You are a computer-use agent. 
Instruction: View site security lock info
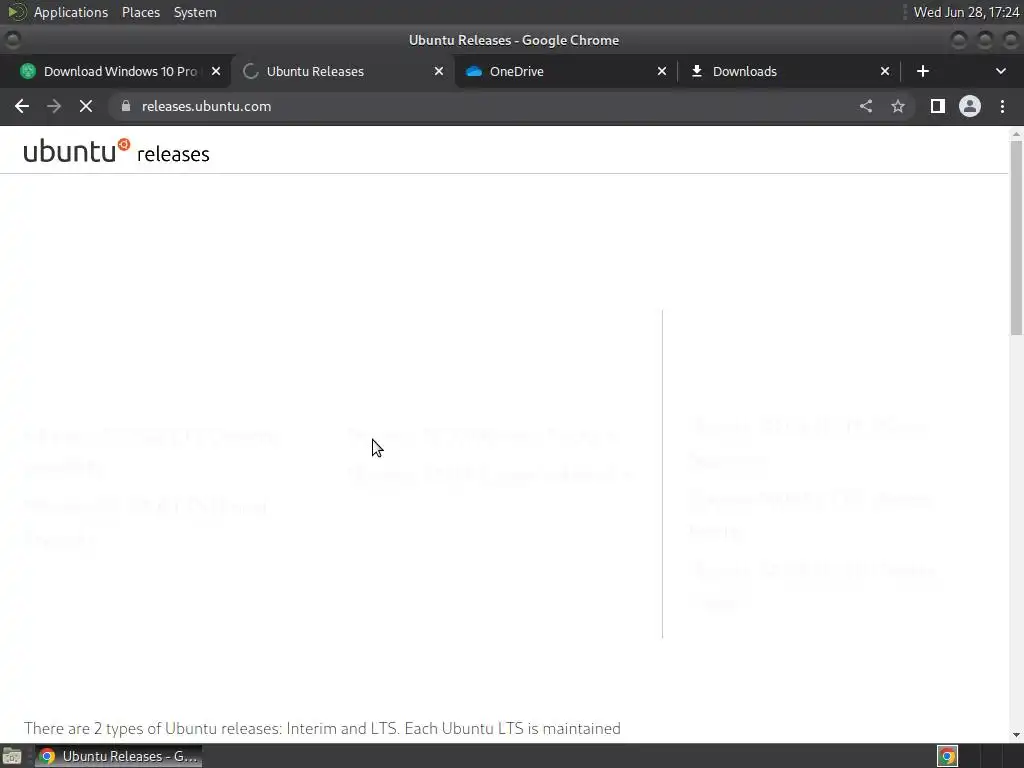coord(126,106)
